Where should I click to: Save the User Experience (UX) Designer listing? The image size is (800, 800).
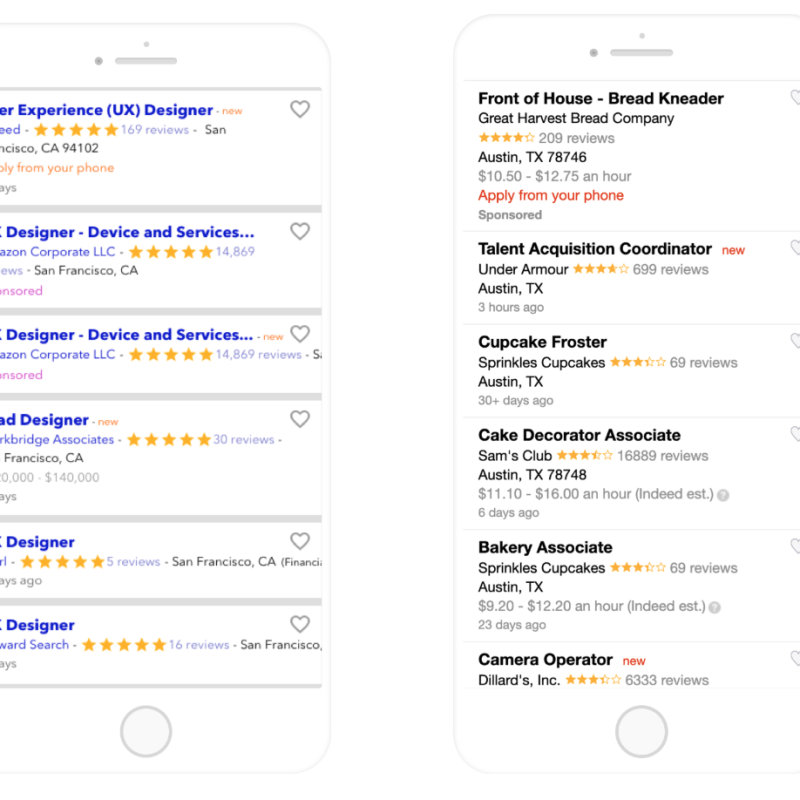299,109
